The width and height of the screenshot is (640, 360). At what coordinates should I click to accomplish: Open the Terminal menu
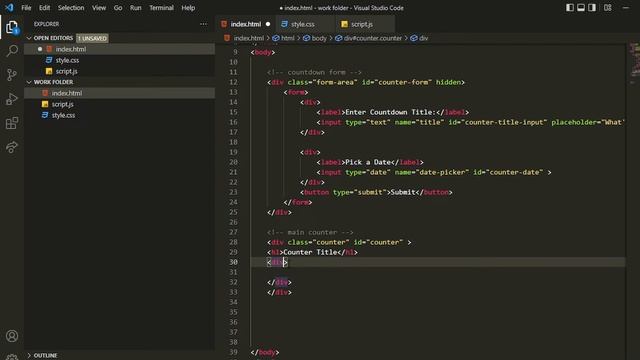tap(161, 8)
